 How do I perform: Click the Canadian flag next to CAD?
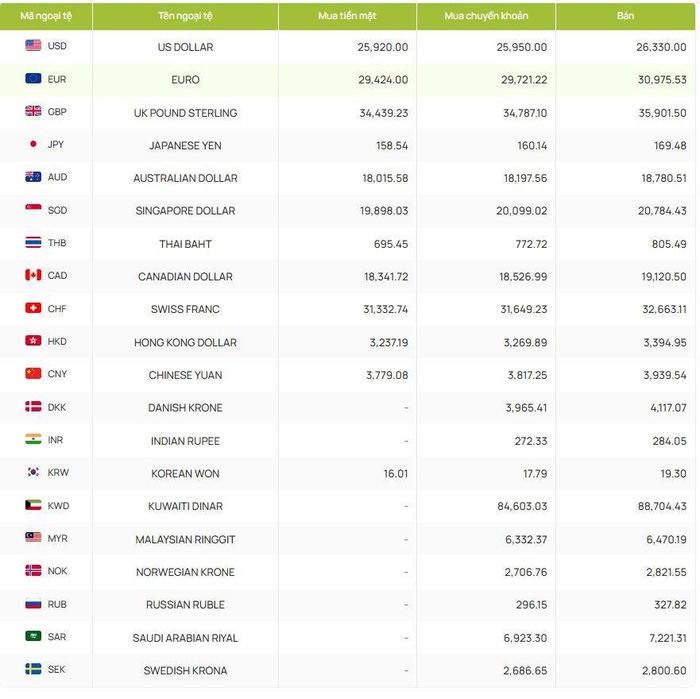(x=33, y=275)
